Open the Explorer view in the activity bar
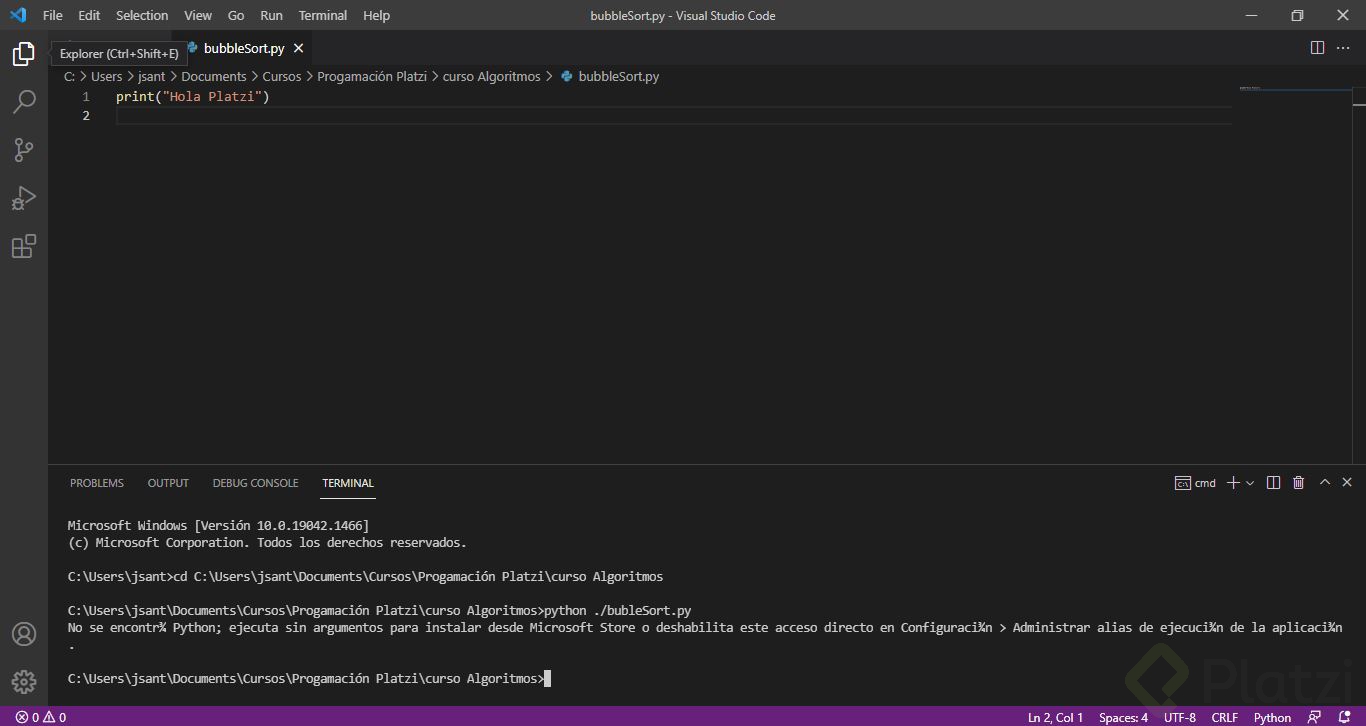 (x=24, y=54)
